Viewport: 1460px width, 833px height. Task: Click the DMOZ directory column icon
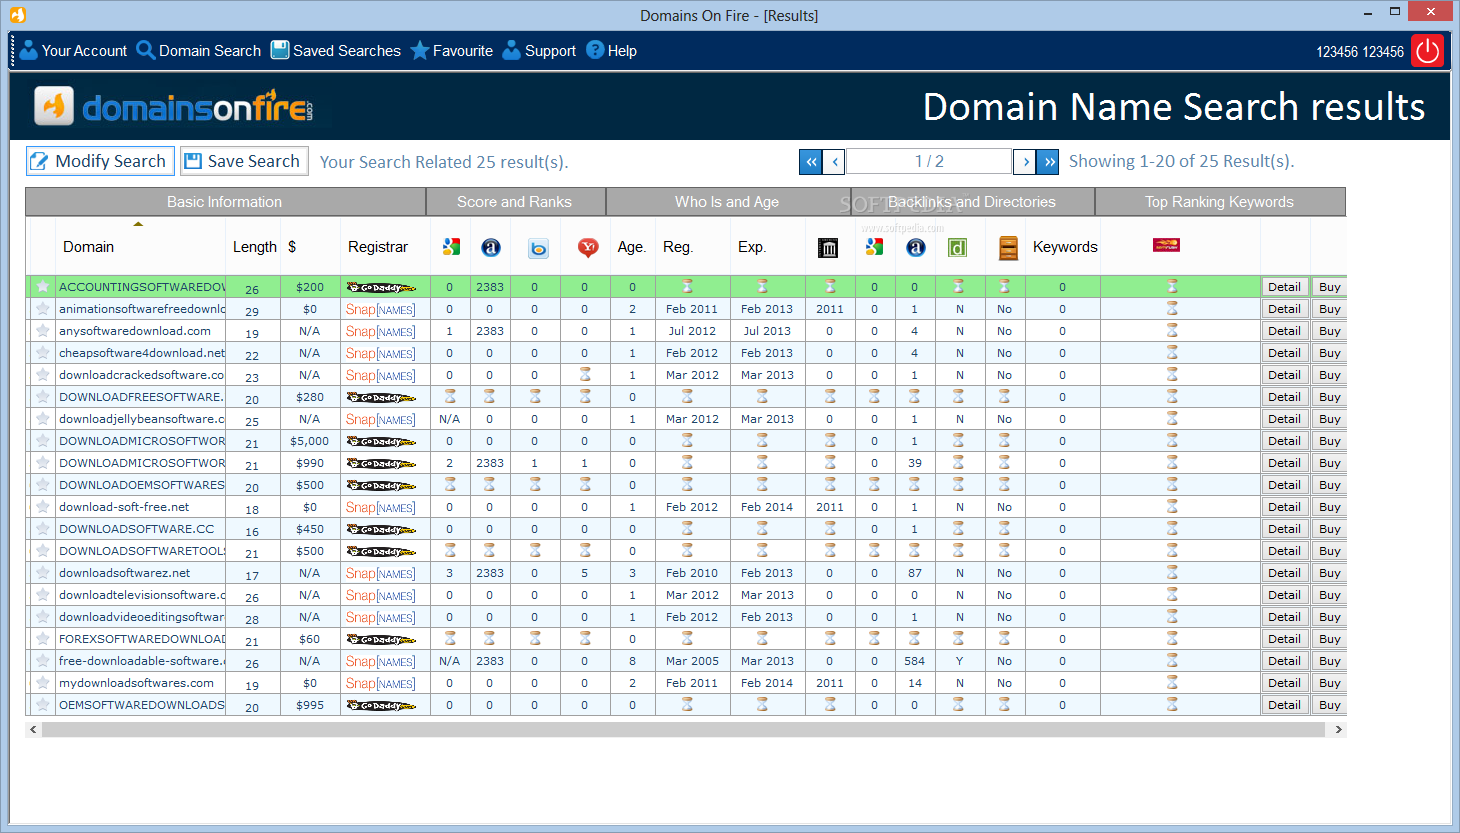(957, 248)
